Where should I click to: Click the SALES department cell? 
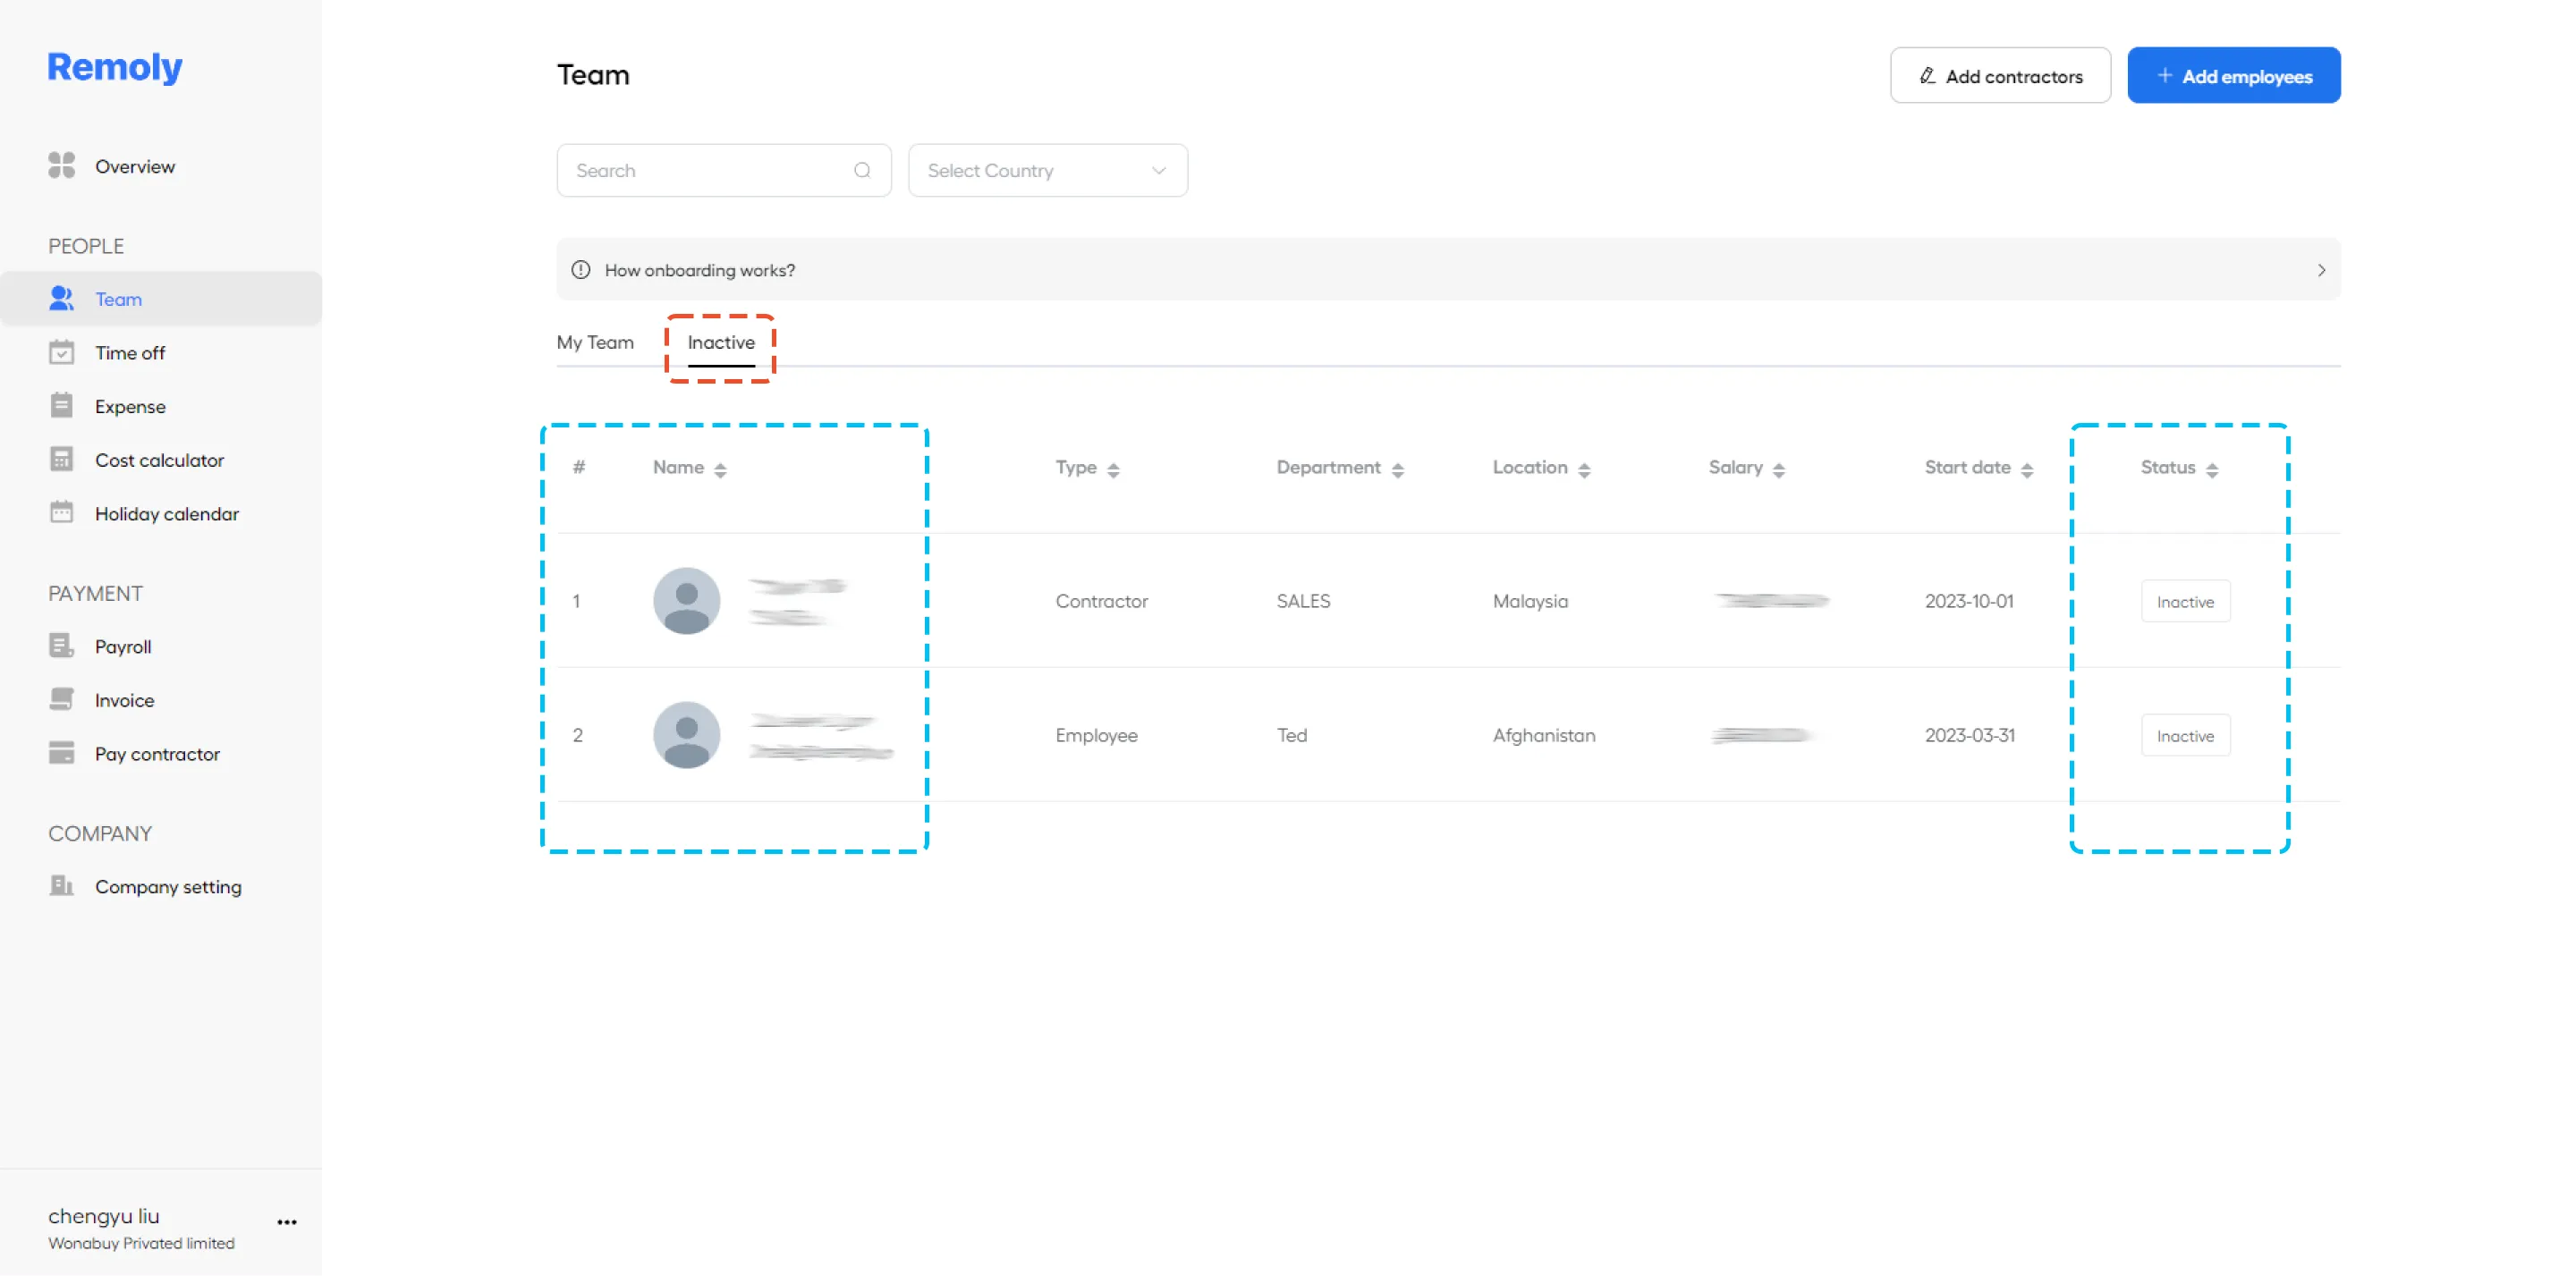1303,601
